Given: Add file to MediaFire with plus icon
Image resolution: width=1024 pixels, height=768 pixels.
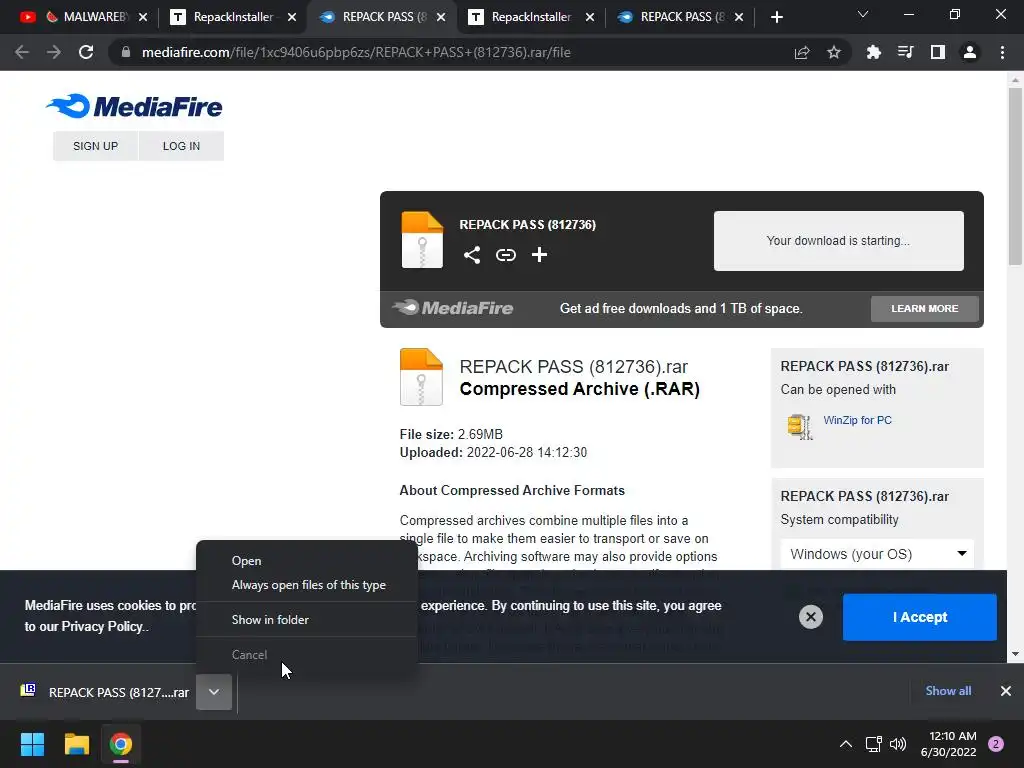Looking at the screenshot, I should (x=539, y=255).
